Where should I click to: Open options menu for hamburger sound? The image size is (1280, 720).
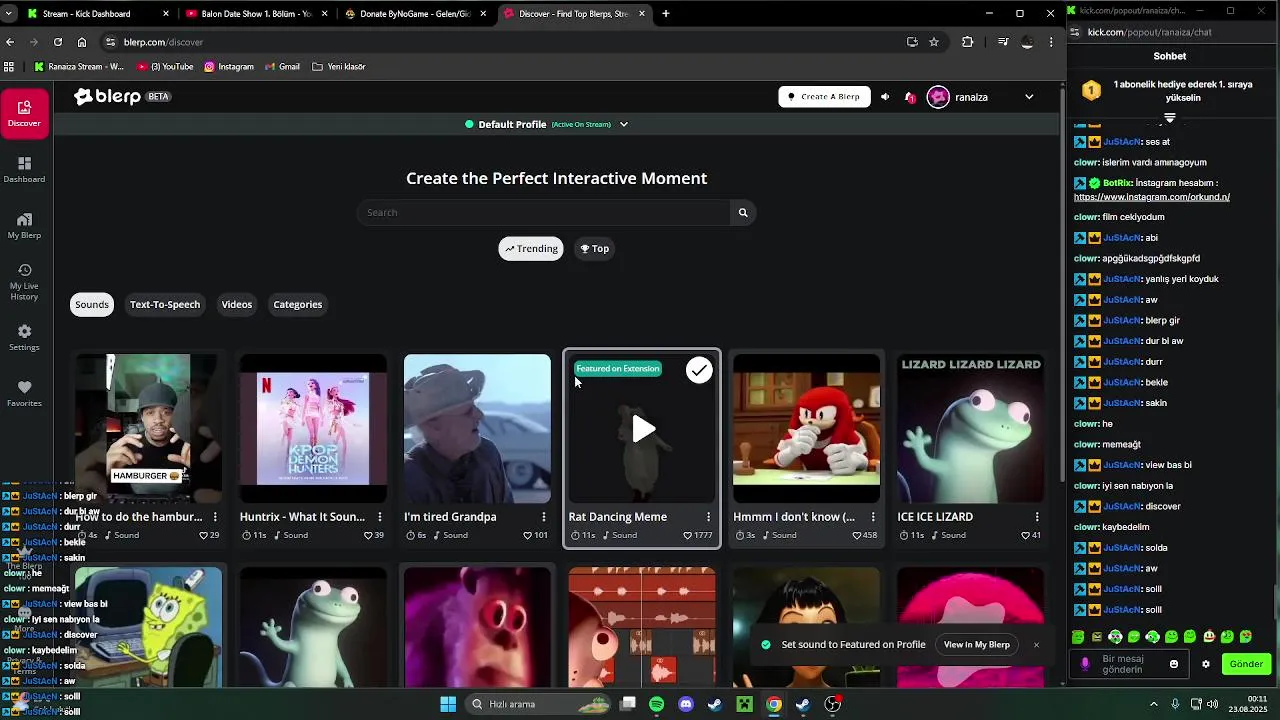(x=215, y=517)
